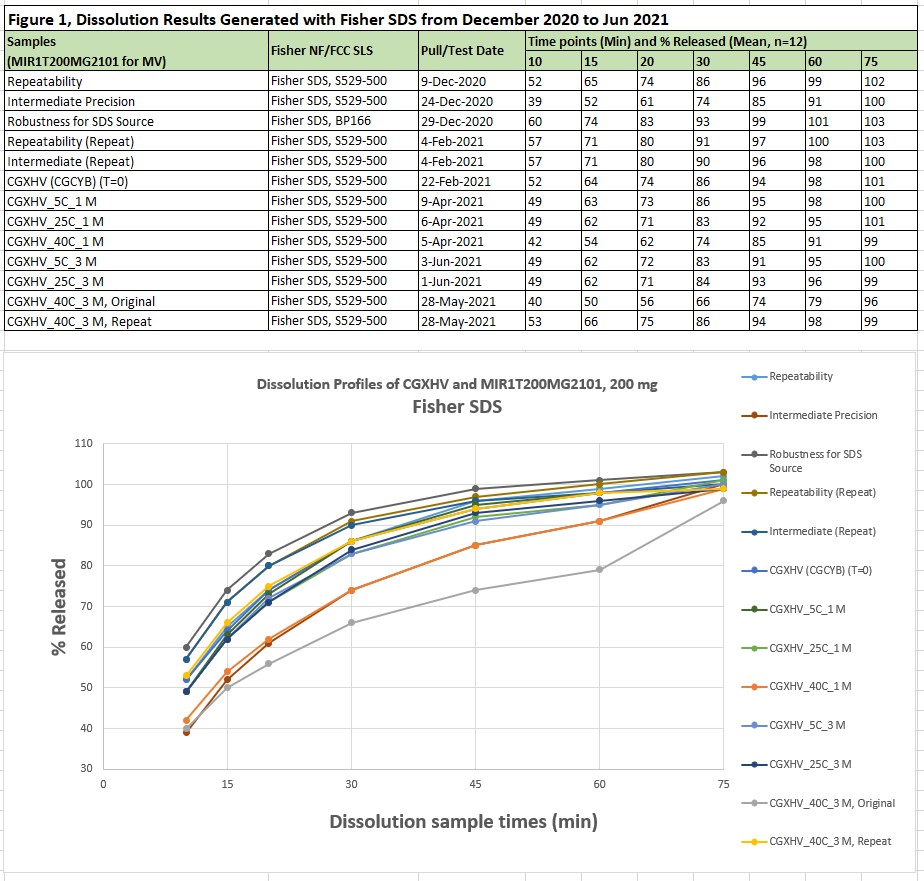Click the 'Intermediate (Repeat)' legend entry

click(808, 532)
